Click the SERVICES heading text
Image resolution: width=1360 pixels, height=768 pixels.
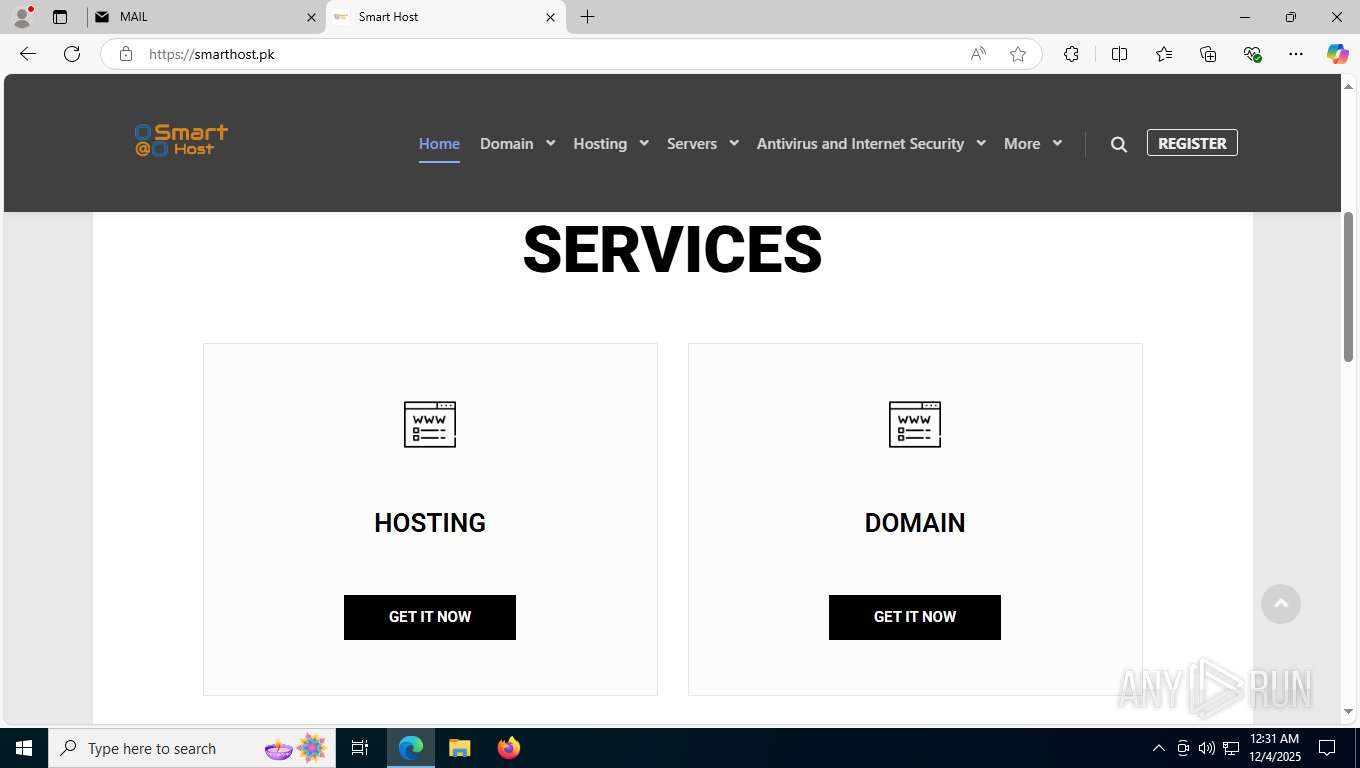[x=673, y=249]
